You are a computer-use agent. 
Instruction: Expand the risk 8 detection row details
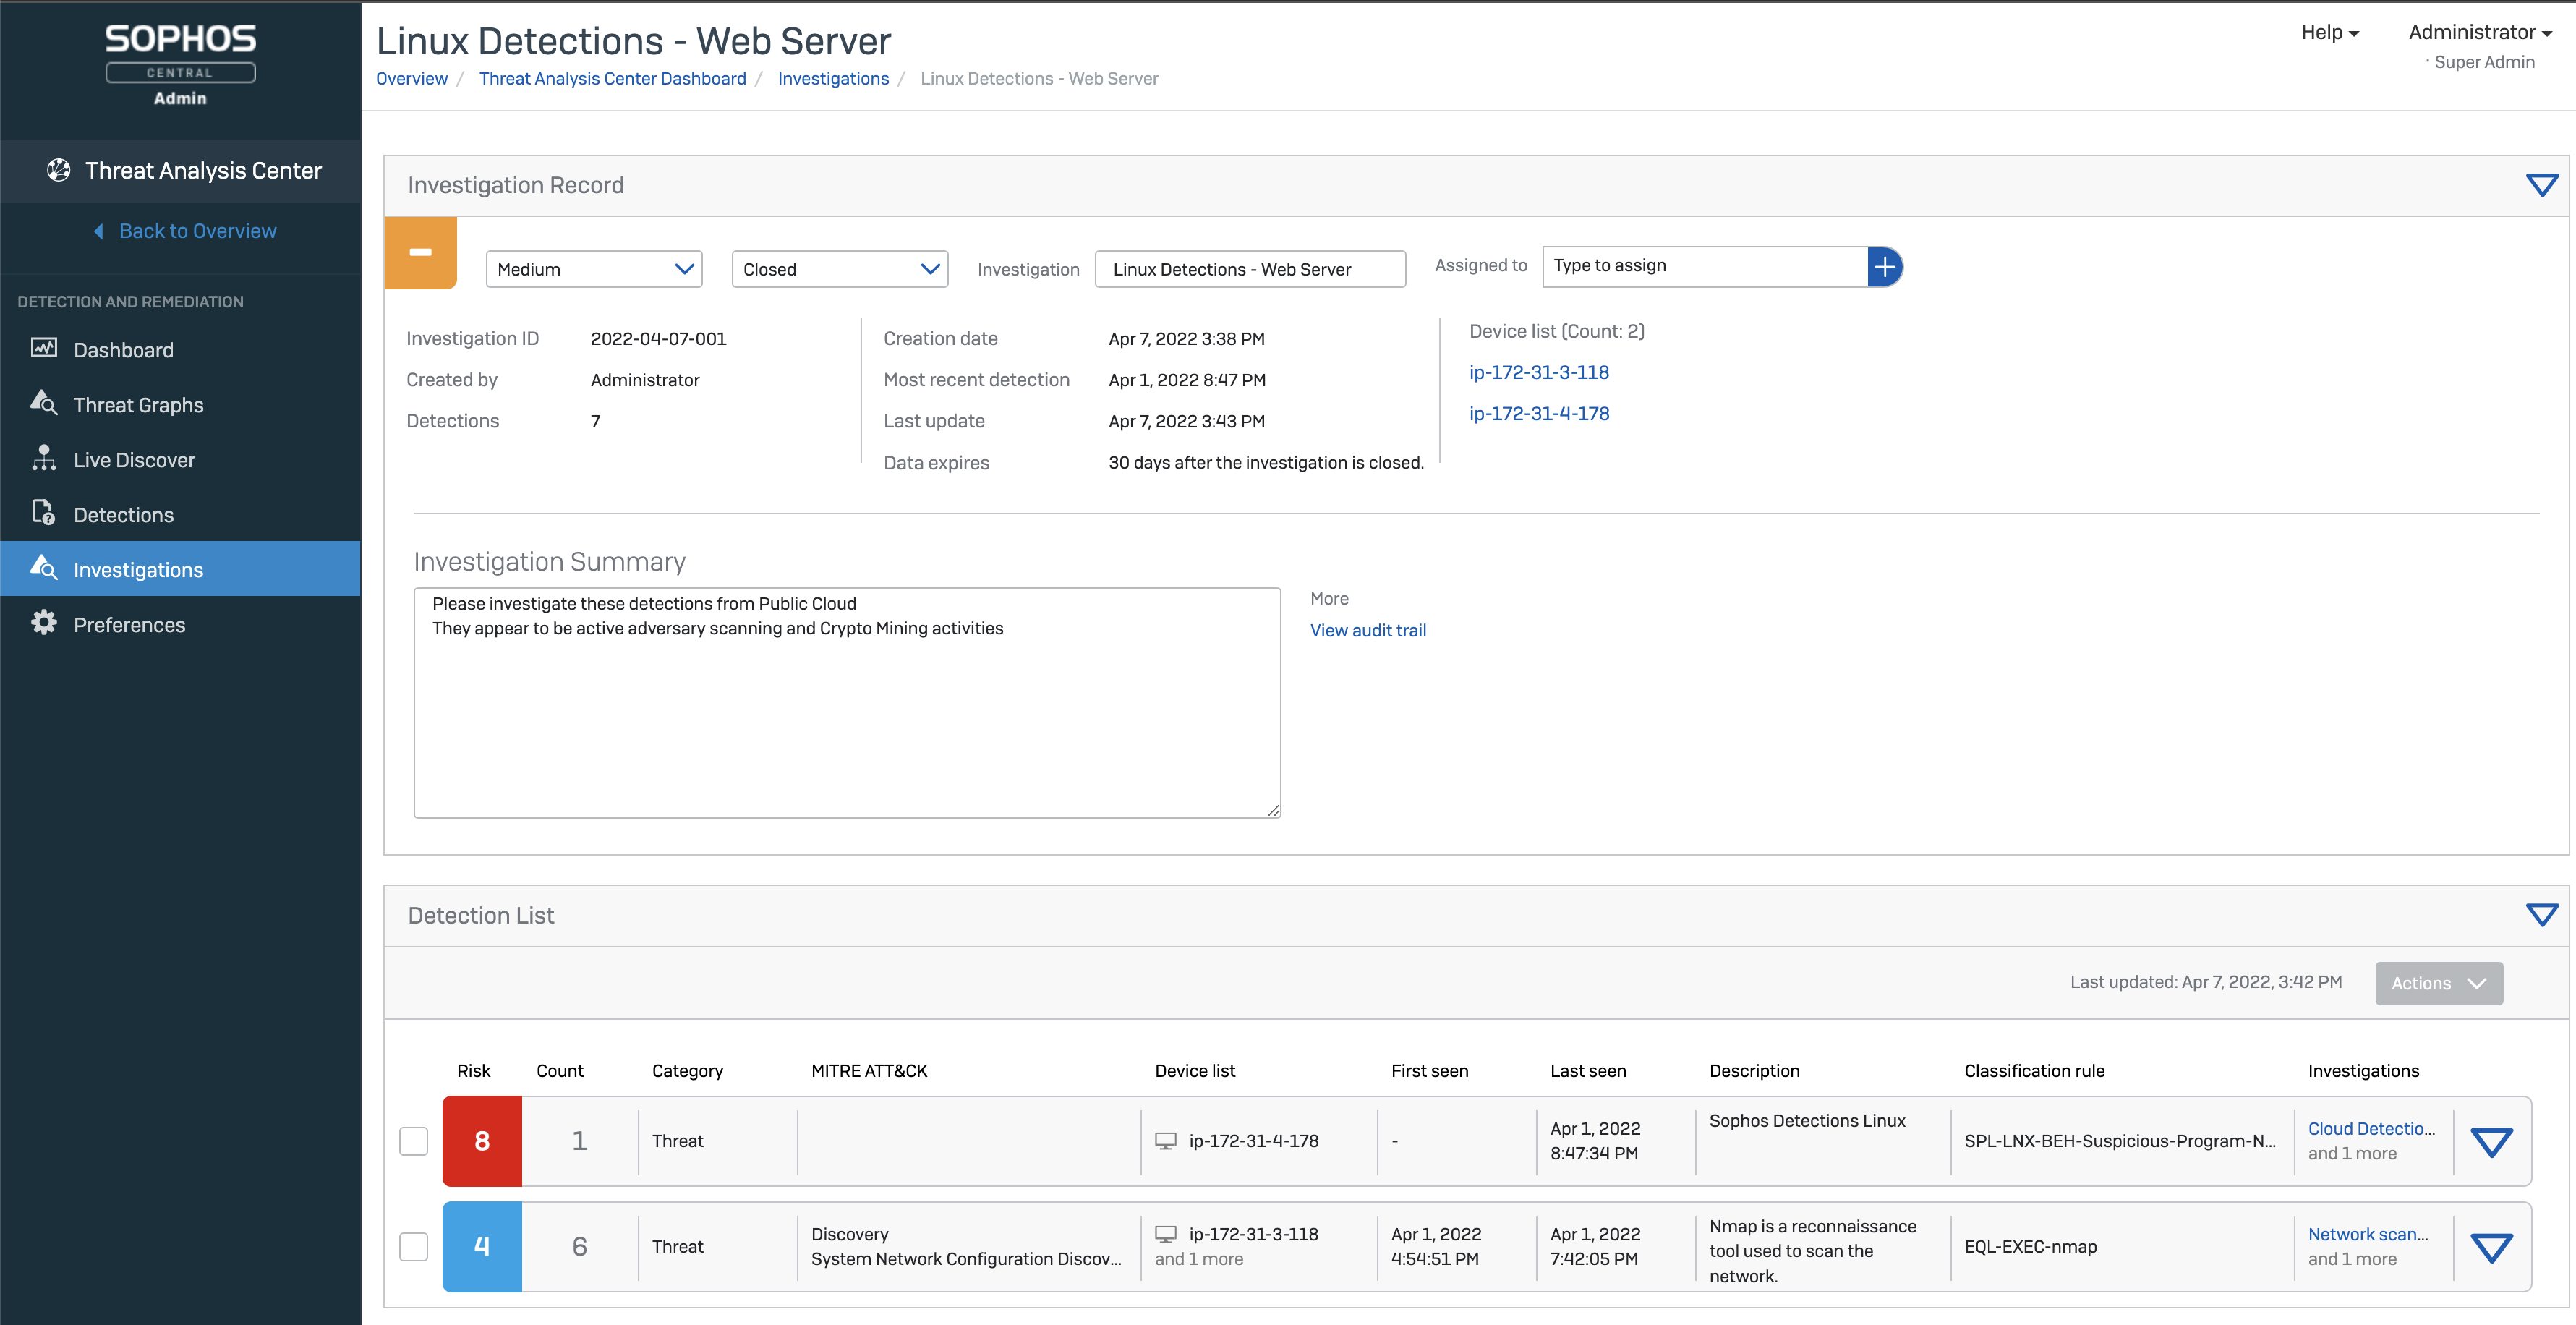point(2491,1141)
